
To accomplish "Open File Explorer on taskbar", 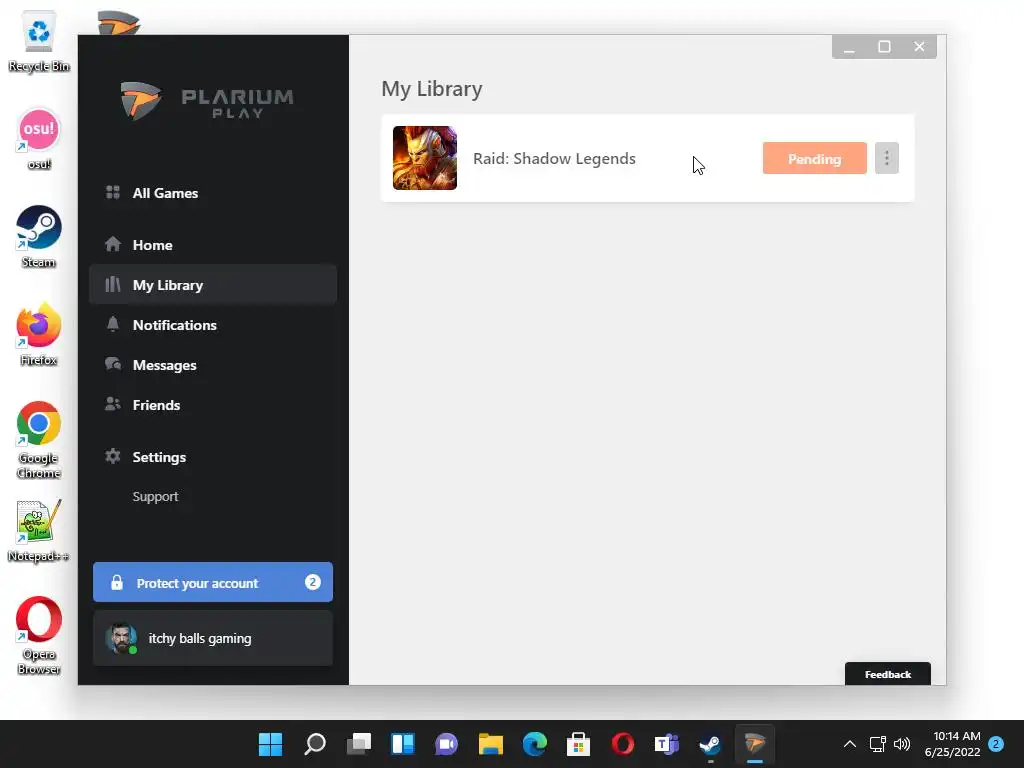I will point(490,744).
